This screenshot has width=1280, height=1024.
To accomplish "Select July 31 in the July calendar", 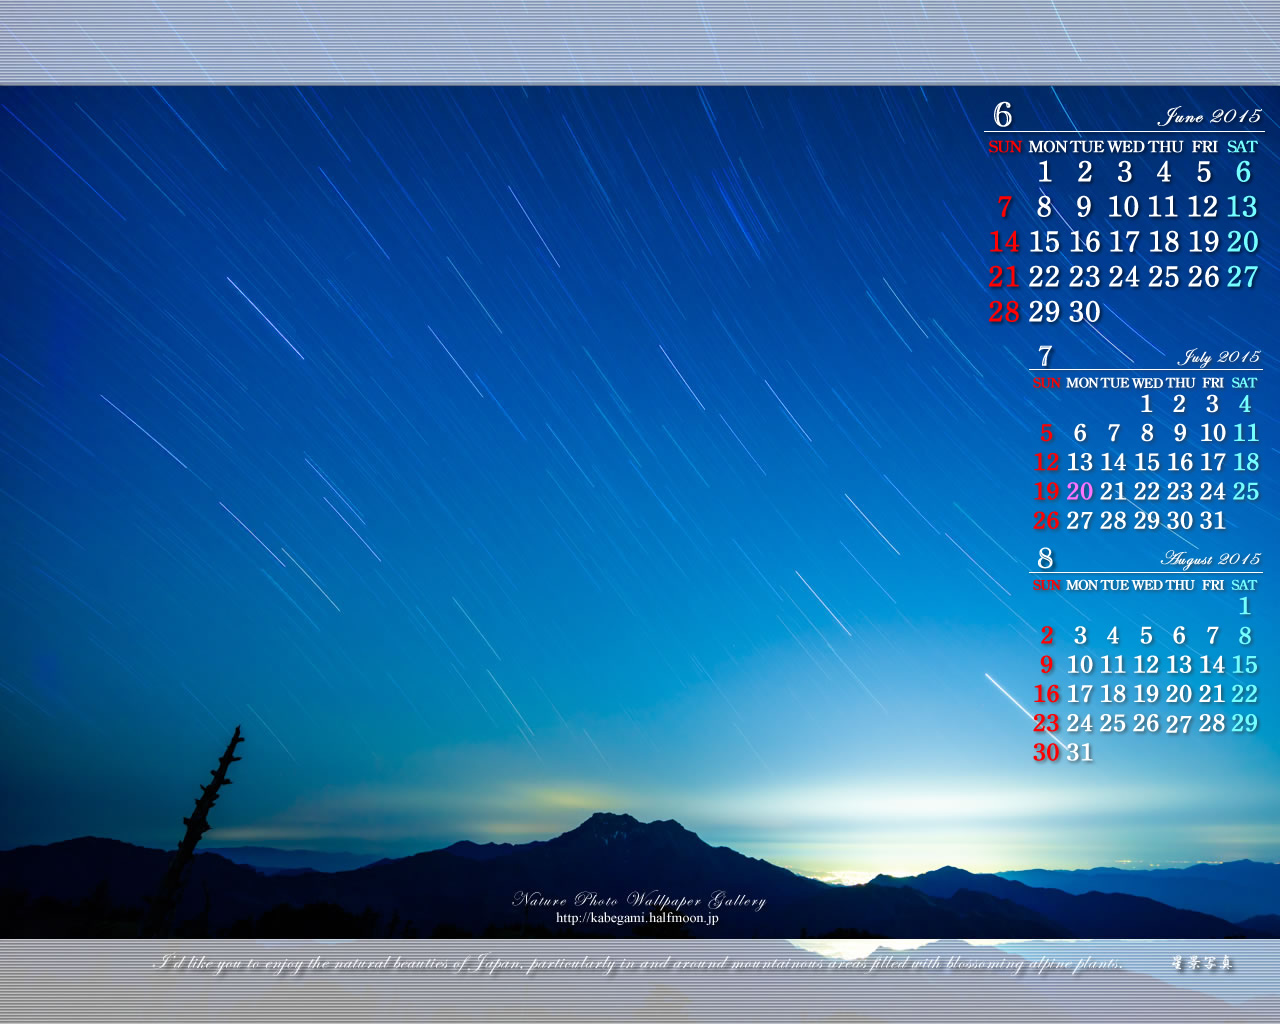I will pyautogui.click(x=1213, y=520).
